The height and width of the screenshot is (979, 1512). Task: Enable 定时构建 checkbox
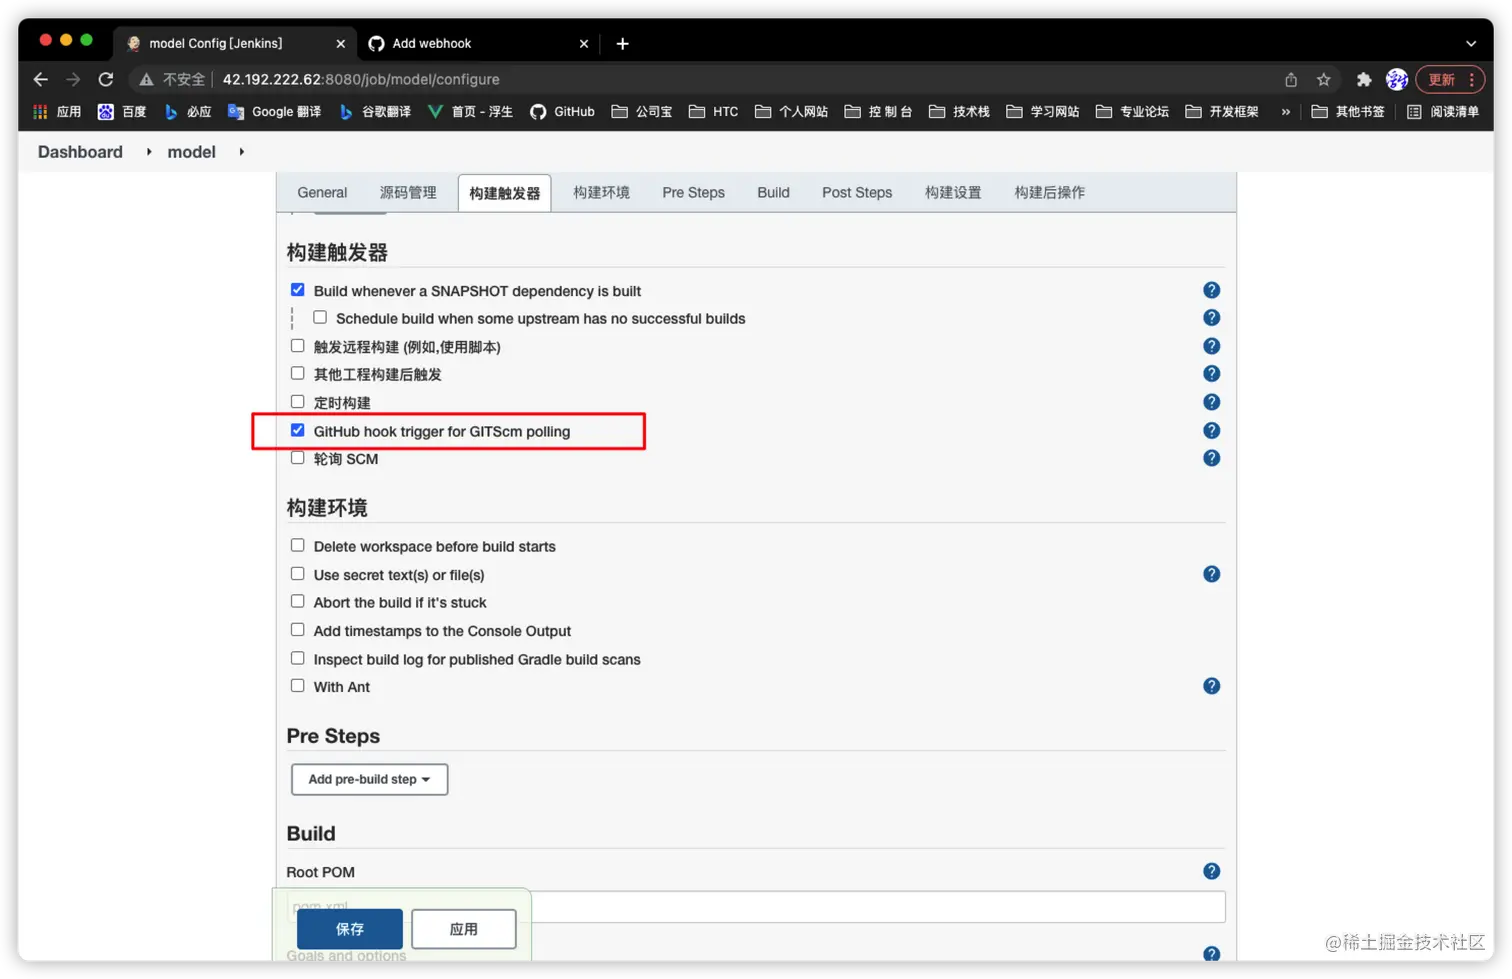pos(297,402)
